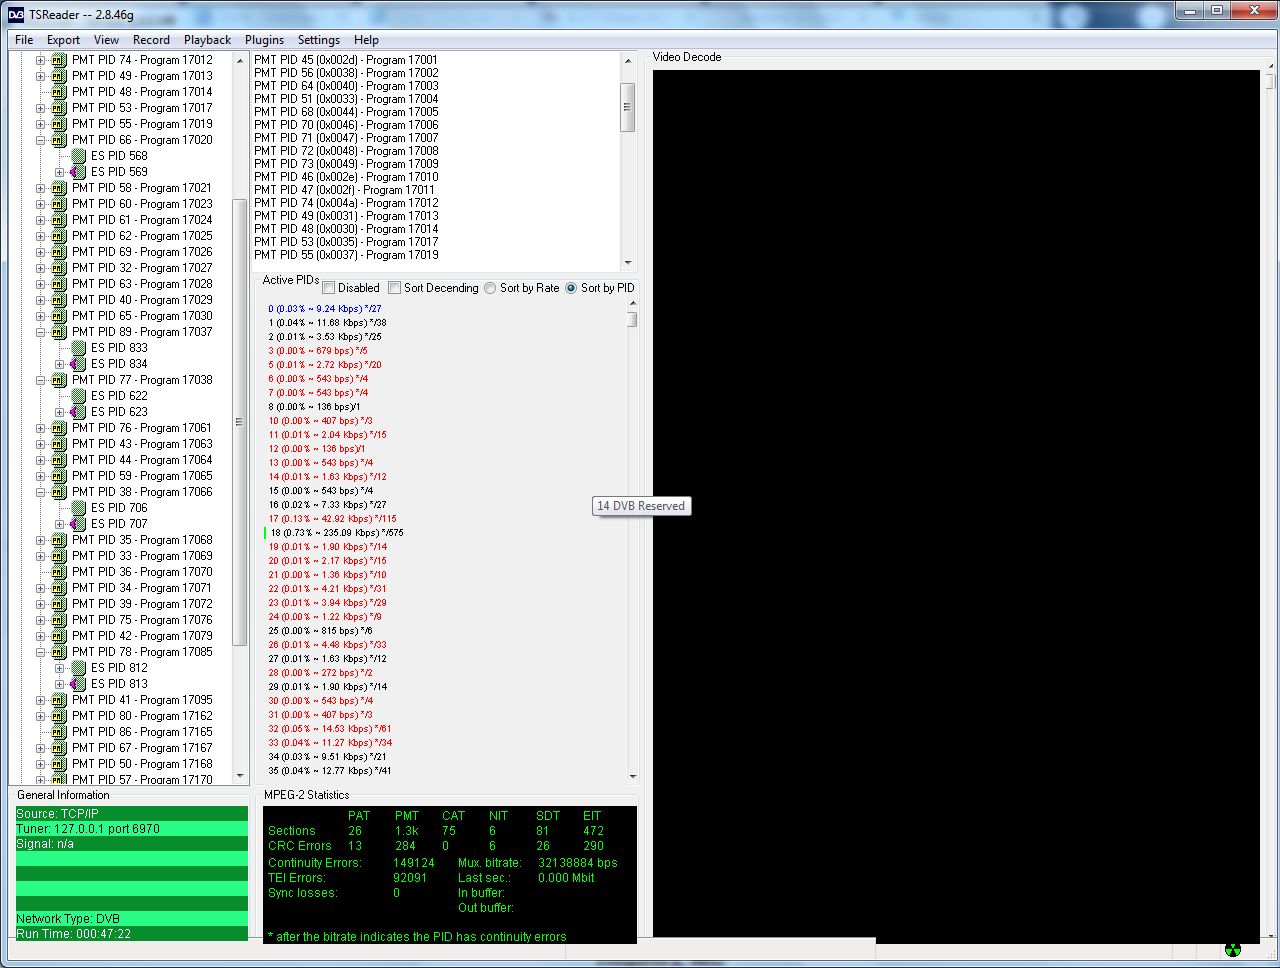Select the audio speaker icon of ES PID 813
The height and width of the screenshot is (968, 1280).
point(77,684)
